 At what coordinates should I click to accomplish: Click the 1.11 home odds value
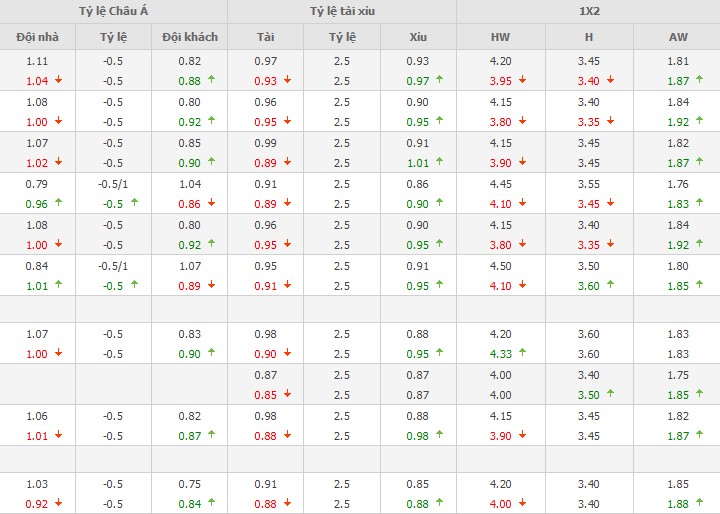(37, 61)
